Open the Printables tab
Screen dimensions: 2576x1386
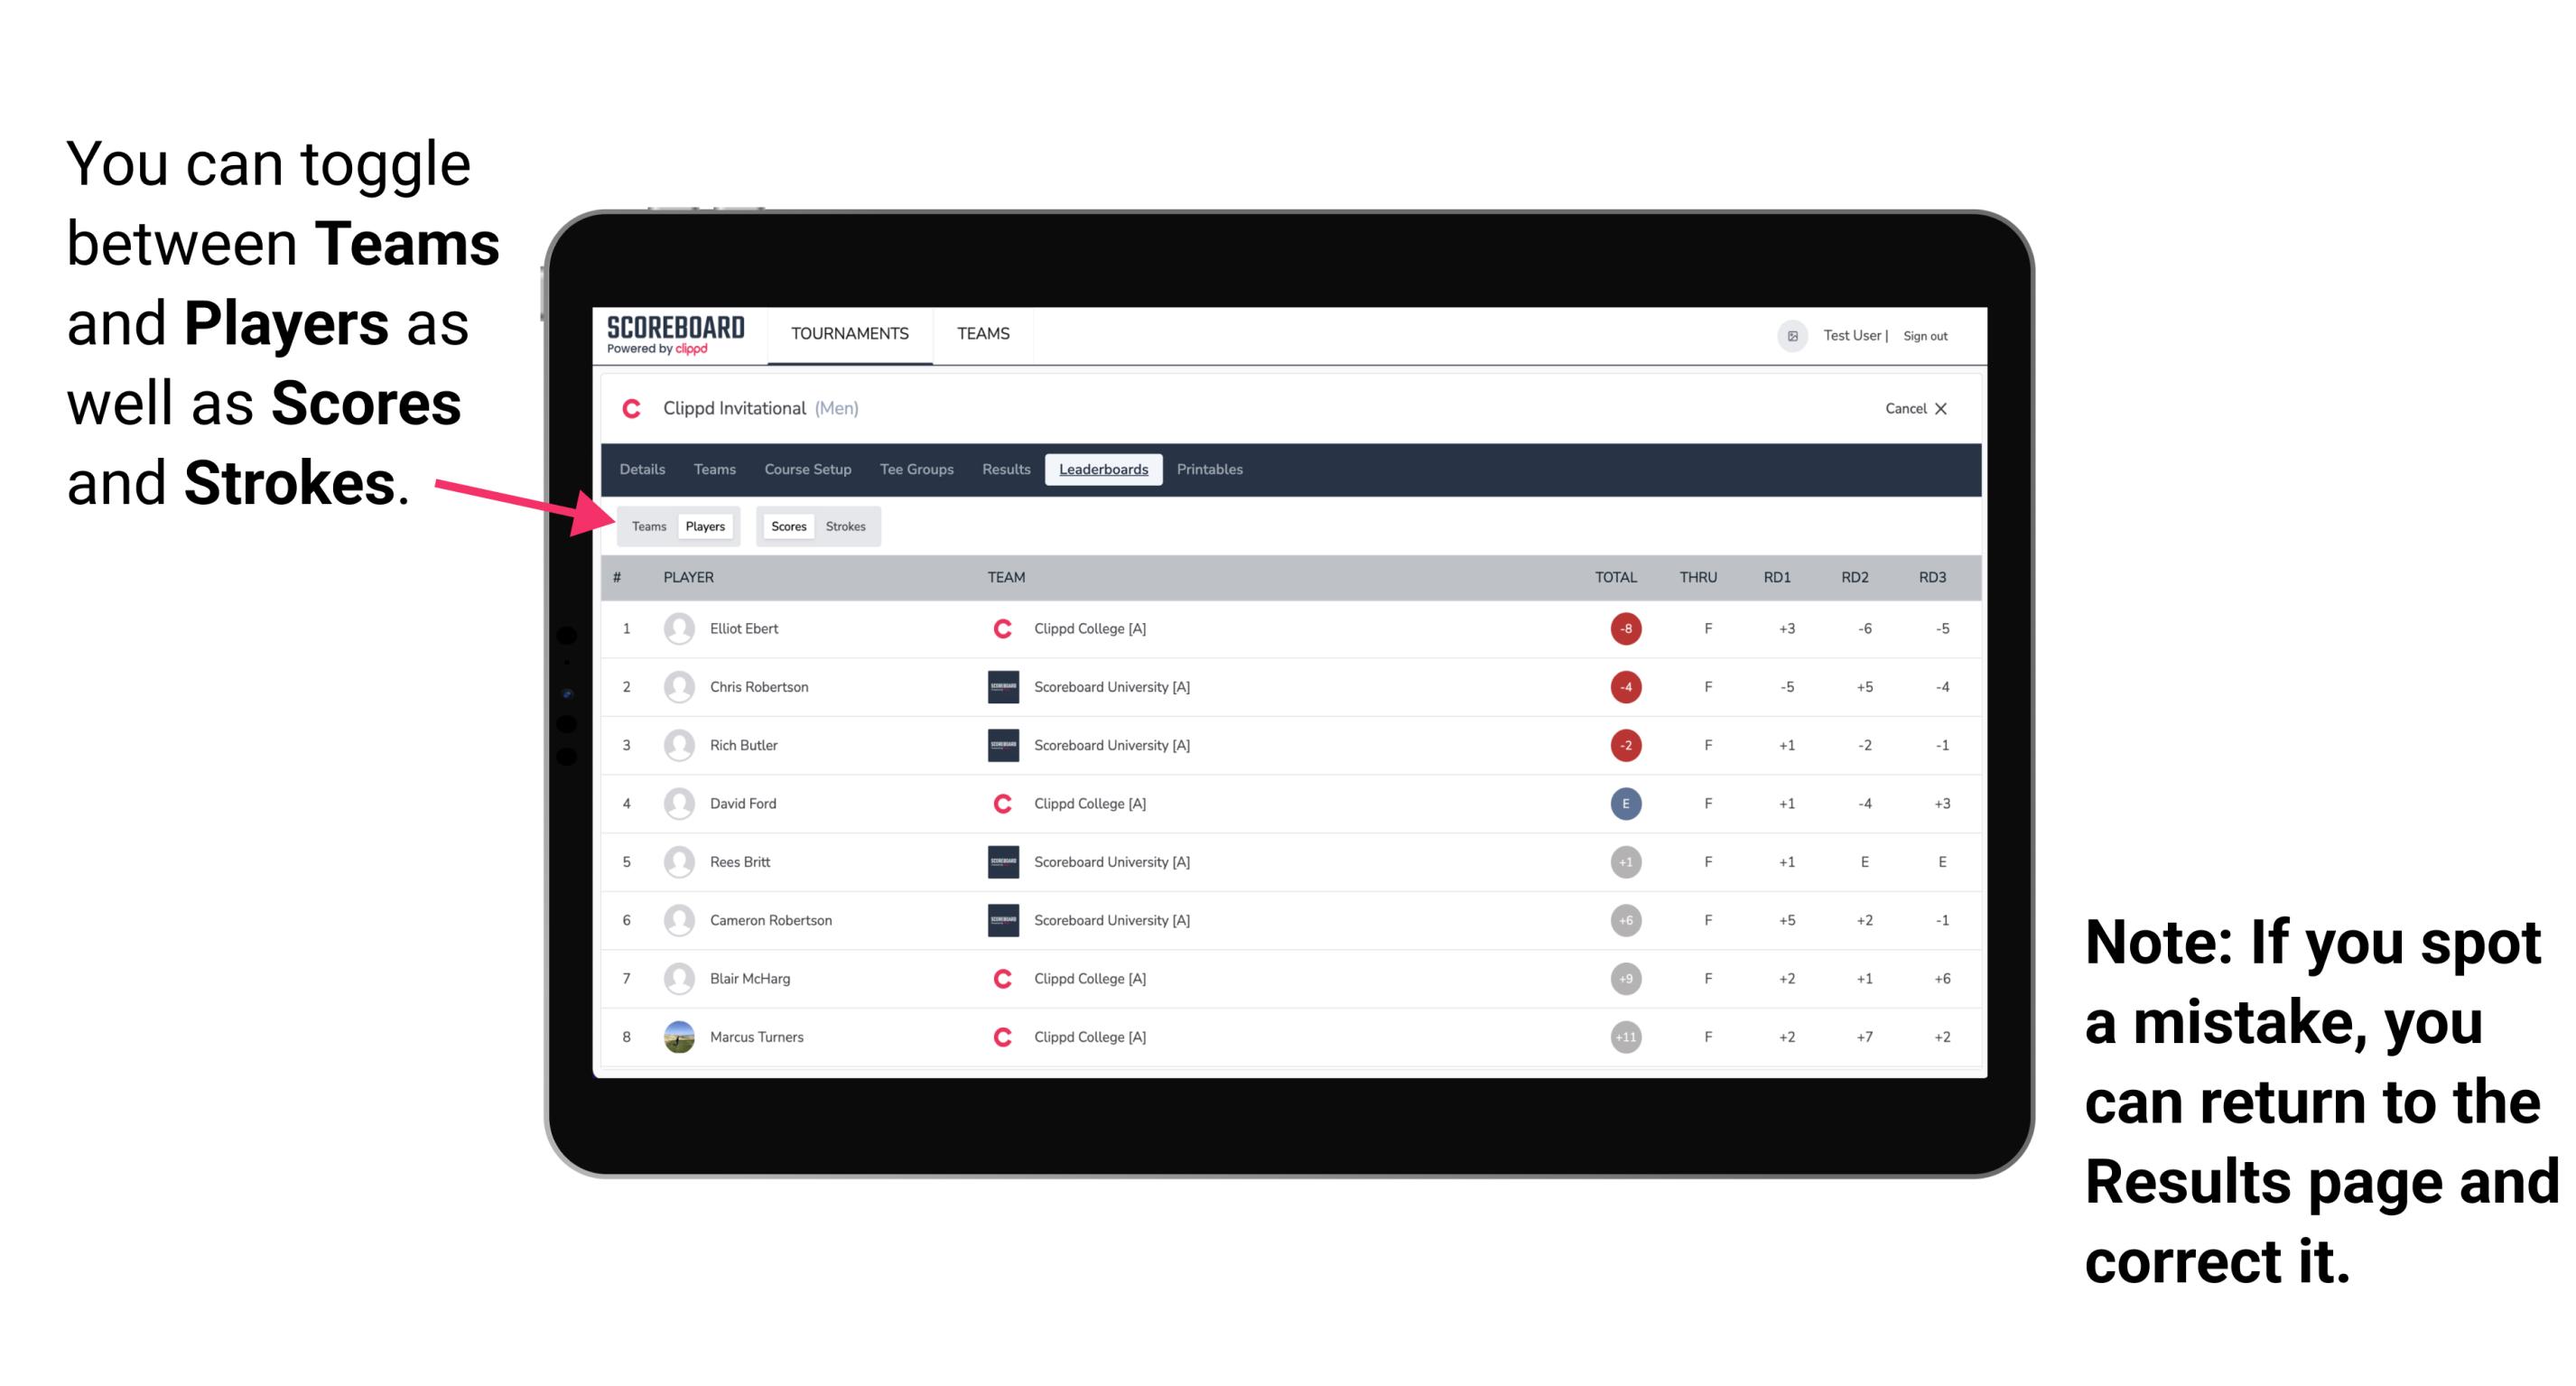pos(1211,470)
